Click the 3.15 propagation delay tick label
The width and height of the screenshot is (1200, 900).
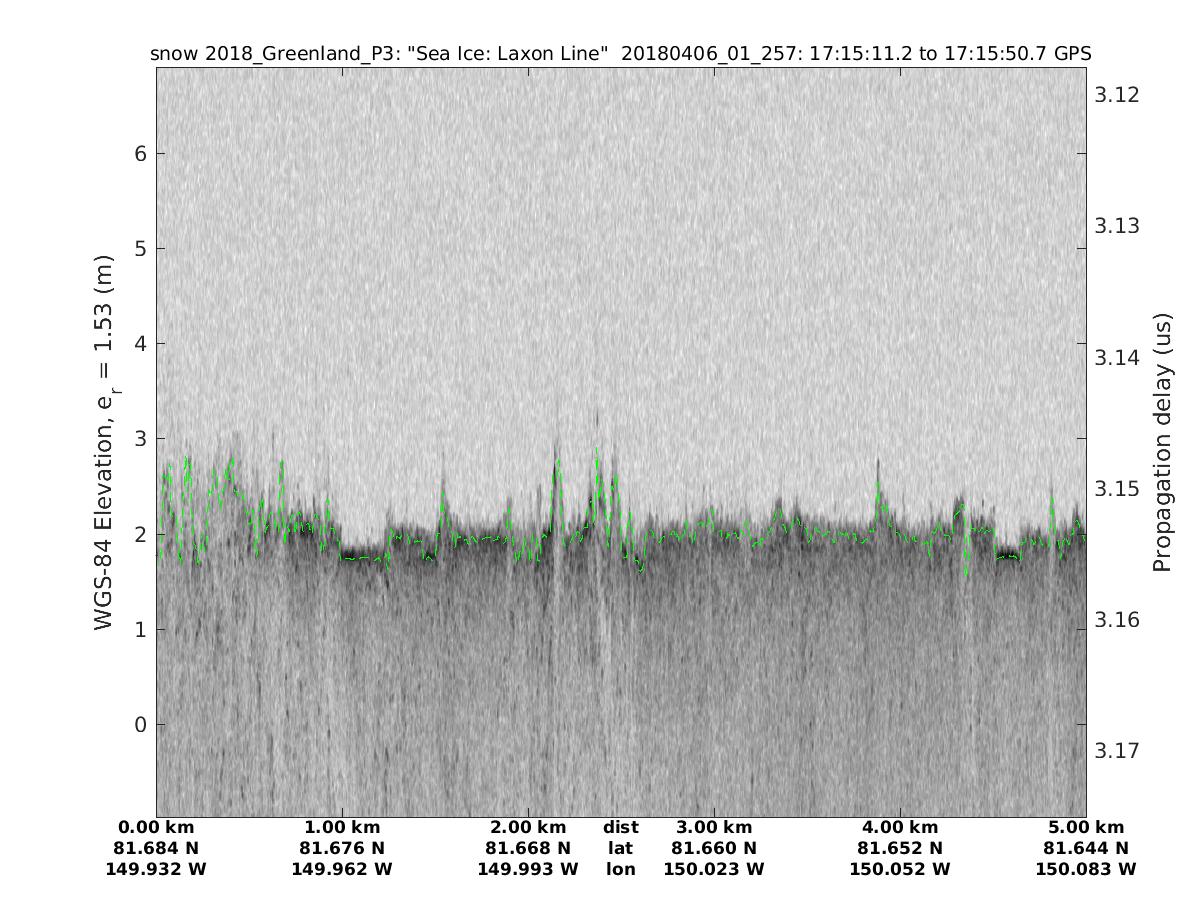(x=1116, y=488)
